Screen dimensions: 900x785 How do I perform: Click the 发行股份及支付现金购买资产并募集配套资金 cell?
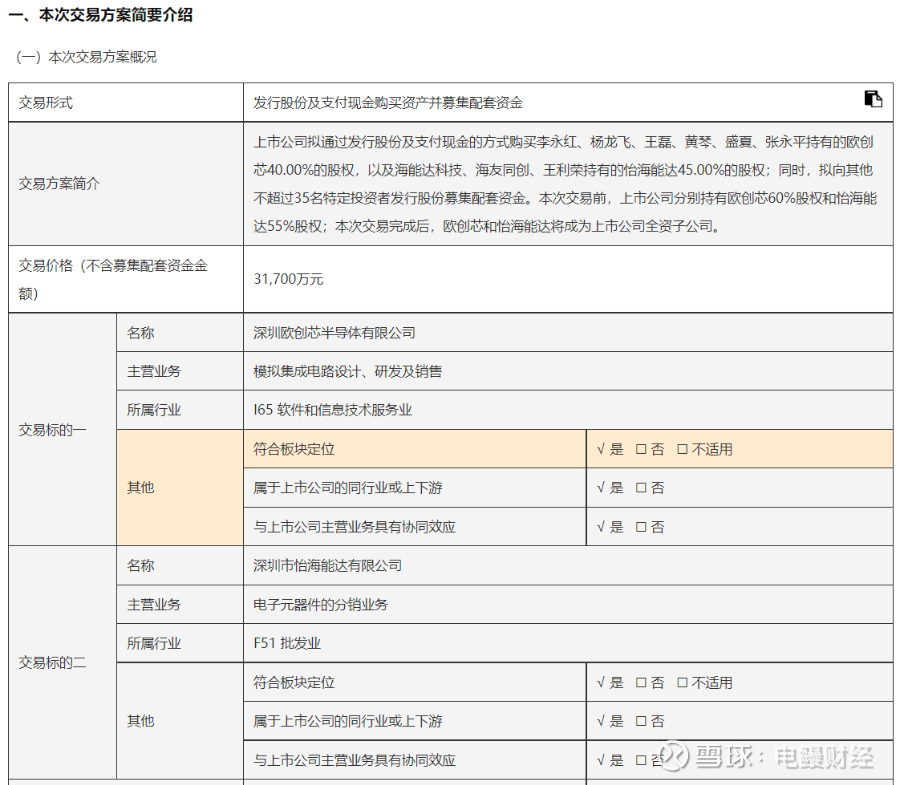(x=568, y=102)
